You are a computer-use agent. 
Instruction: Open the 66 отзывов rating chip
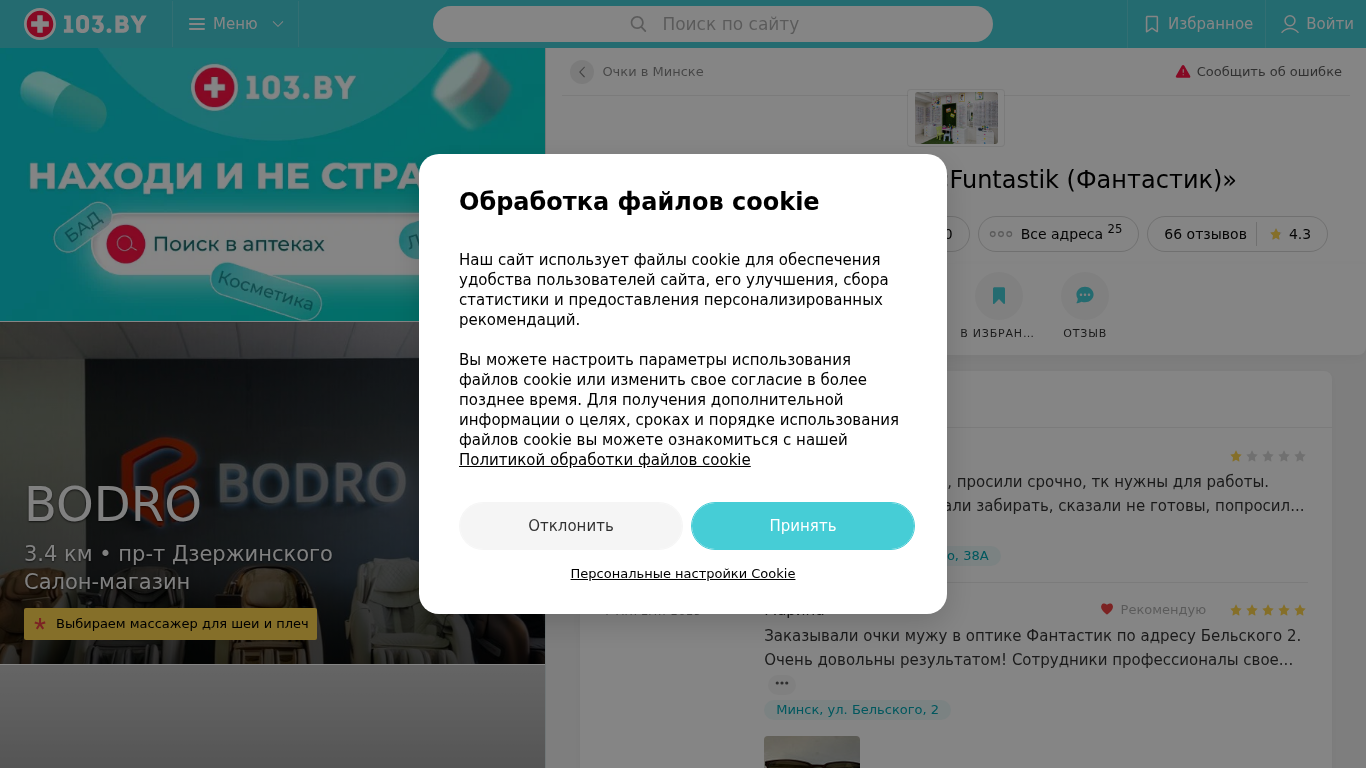1237,234
